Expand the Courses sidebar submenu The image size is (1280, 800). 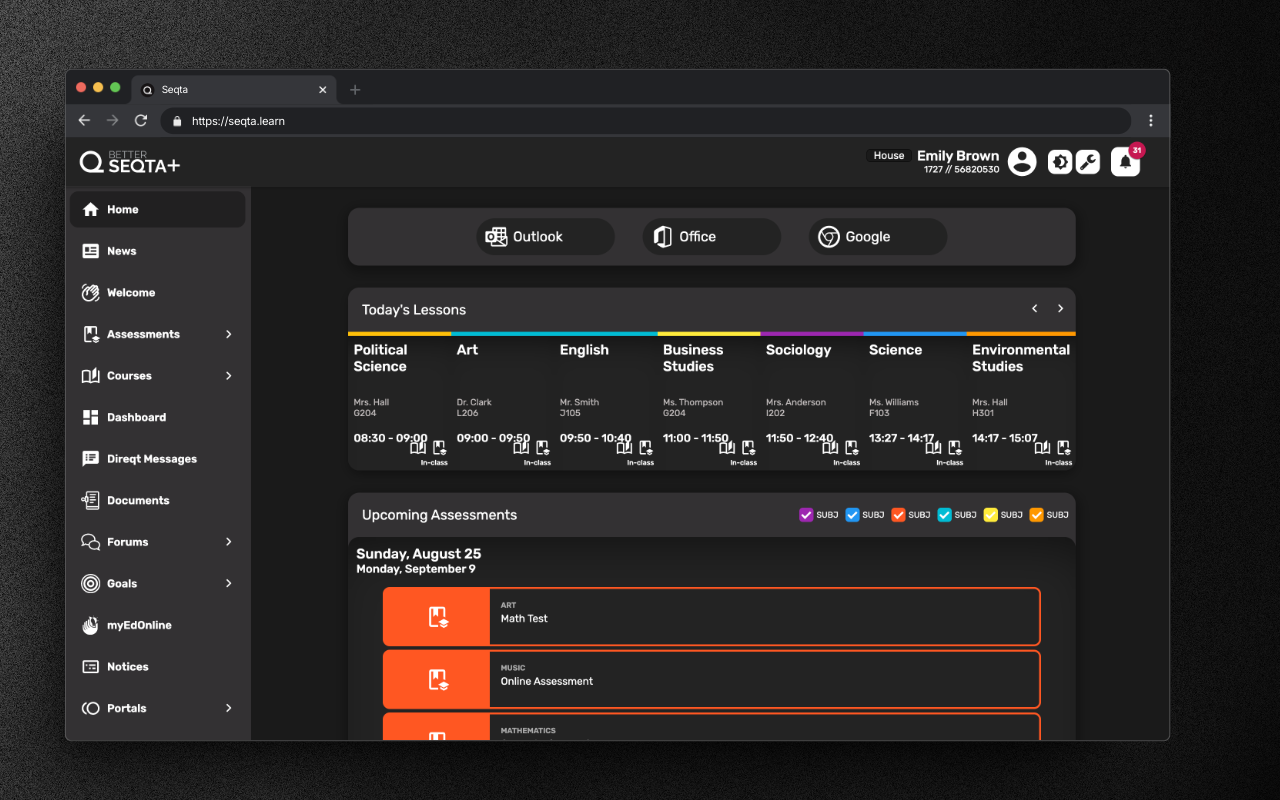tap(228, 376)
